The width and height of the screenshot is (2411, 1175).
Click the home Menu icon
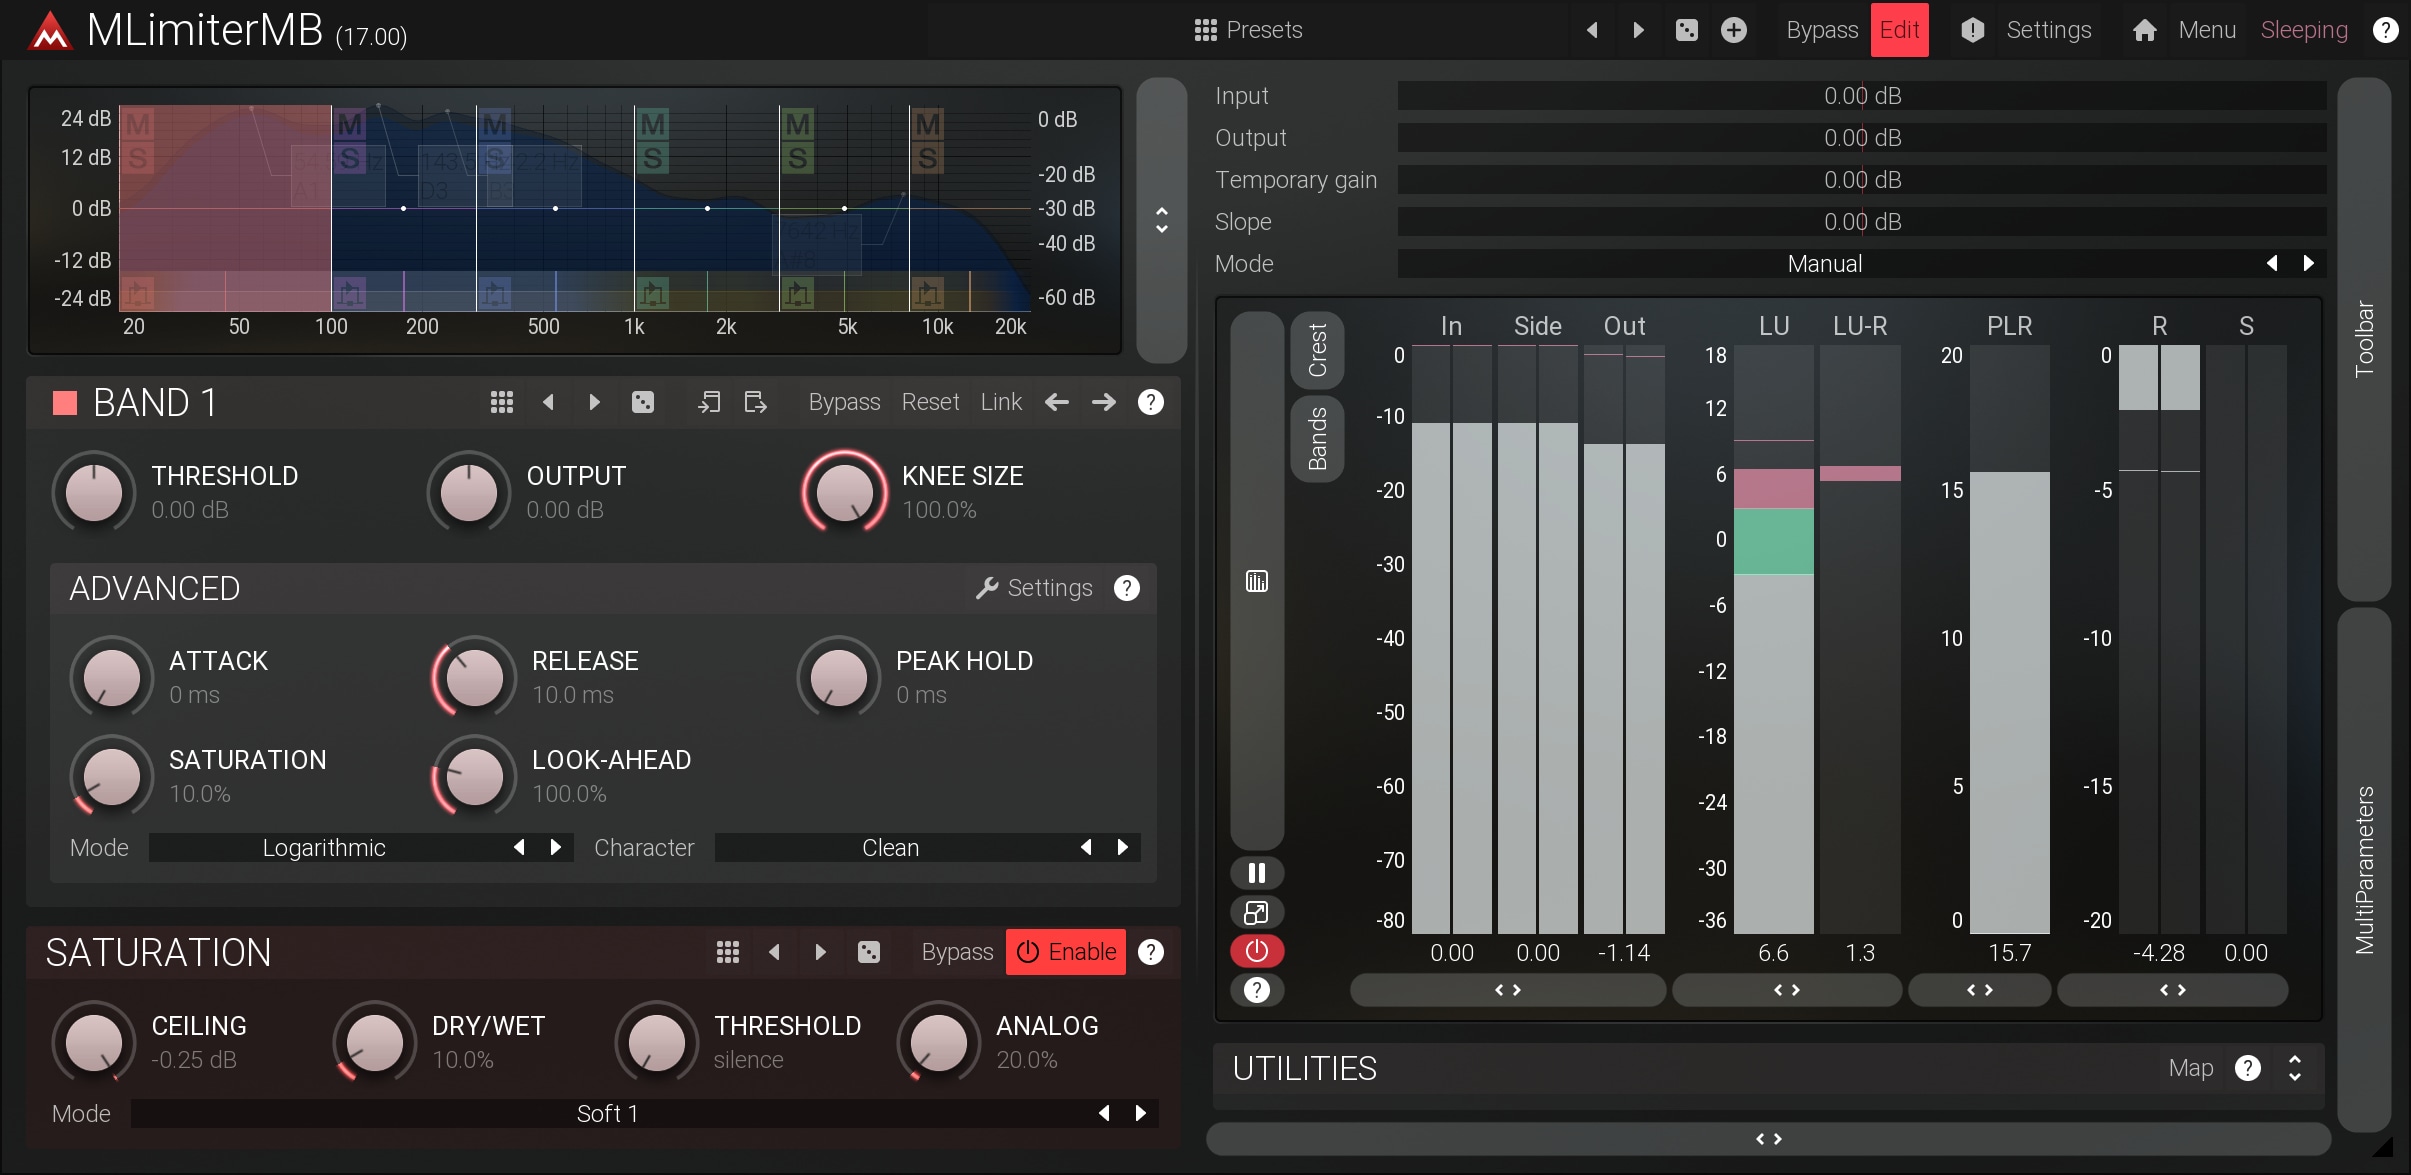click(2144, 30)
